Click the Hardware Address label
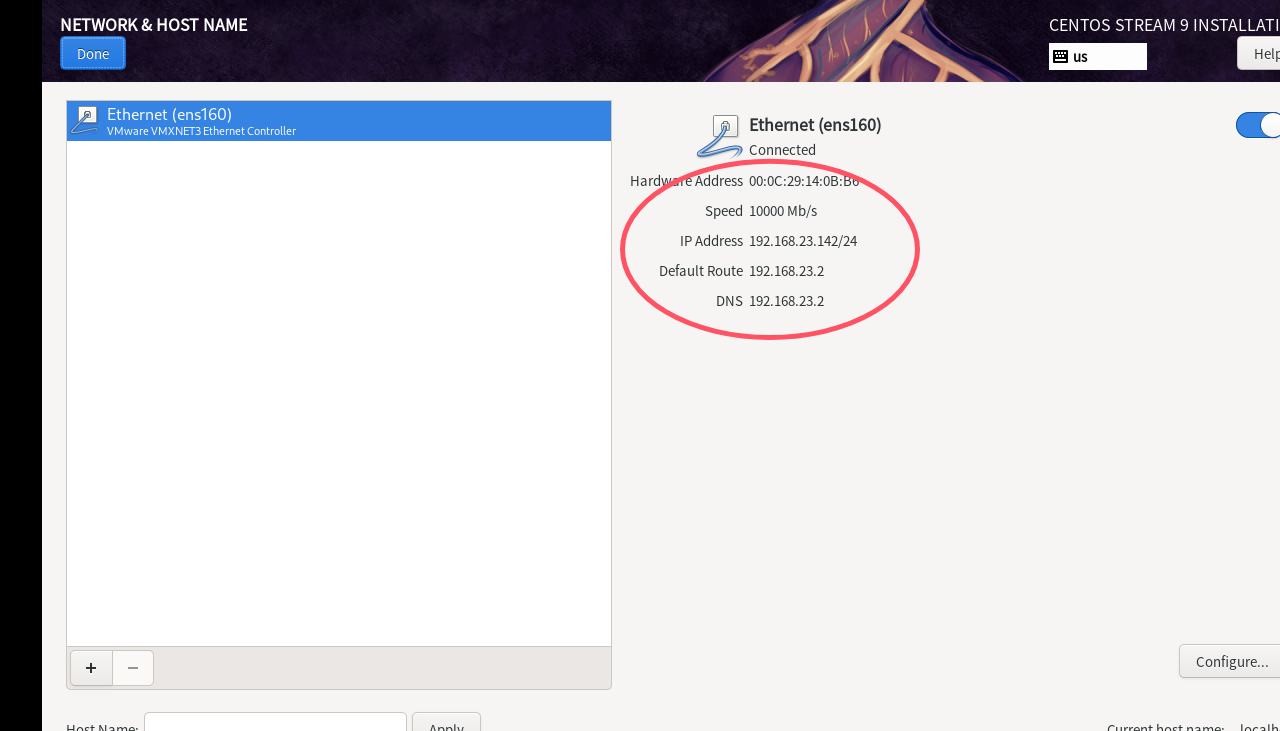The image size is (1280, 731). click(x=686, y=181)
